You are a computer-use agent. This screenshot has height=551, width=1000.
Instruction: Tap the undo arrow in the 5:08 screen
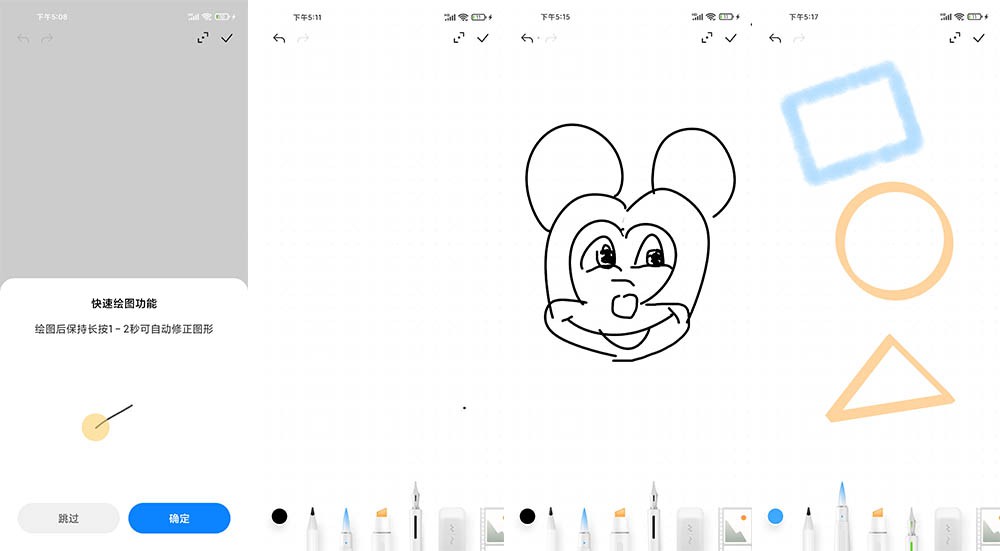(x=24, y=39)
